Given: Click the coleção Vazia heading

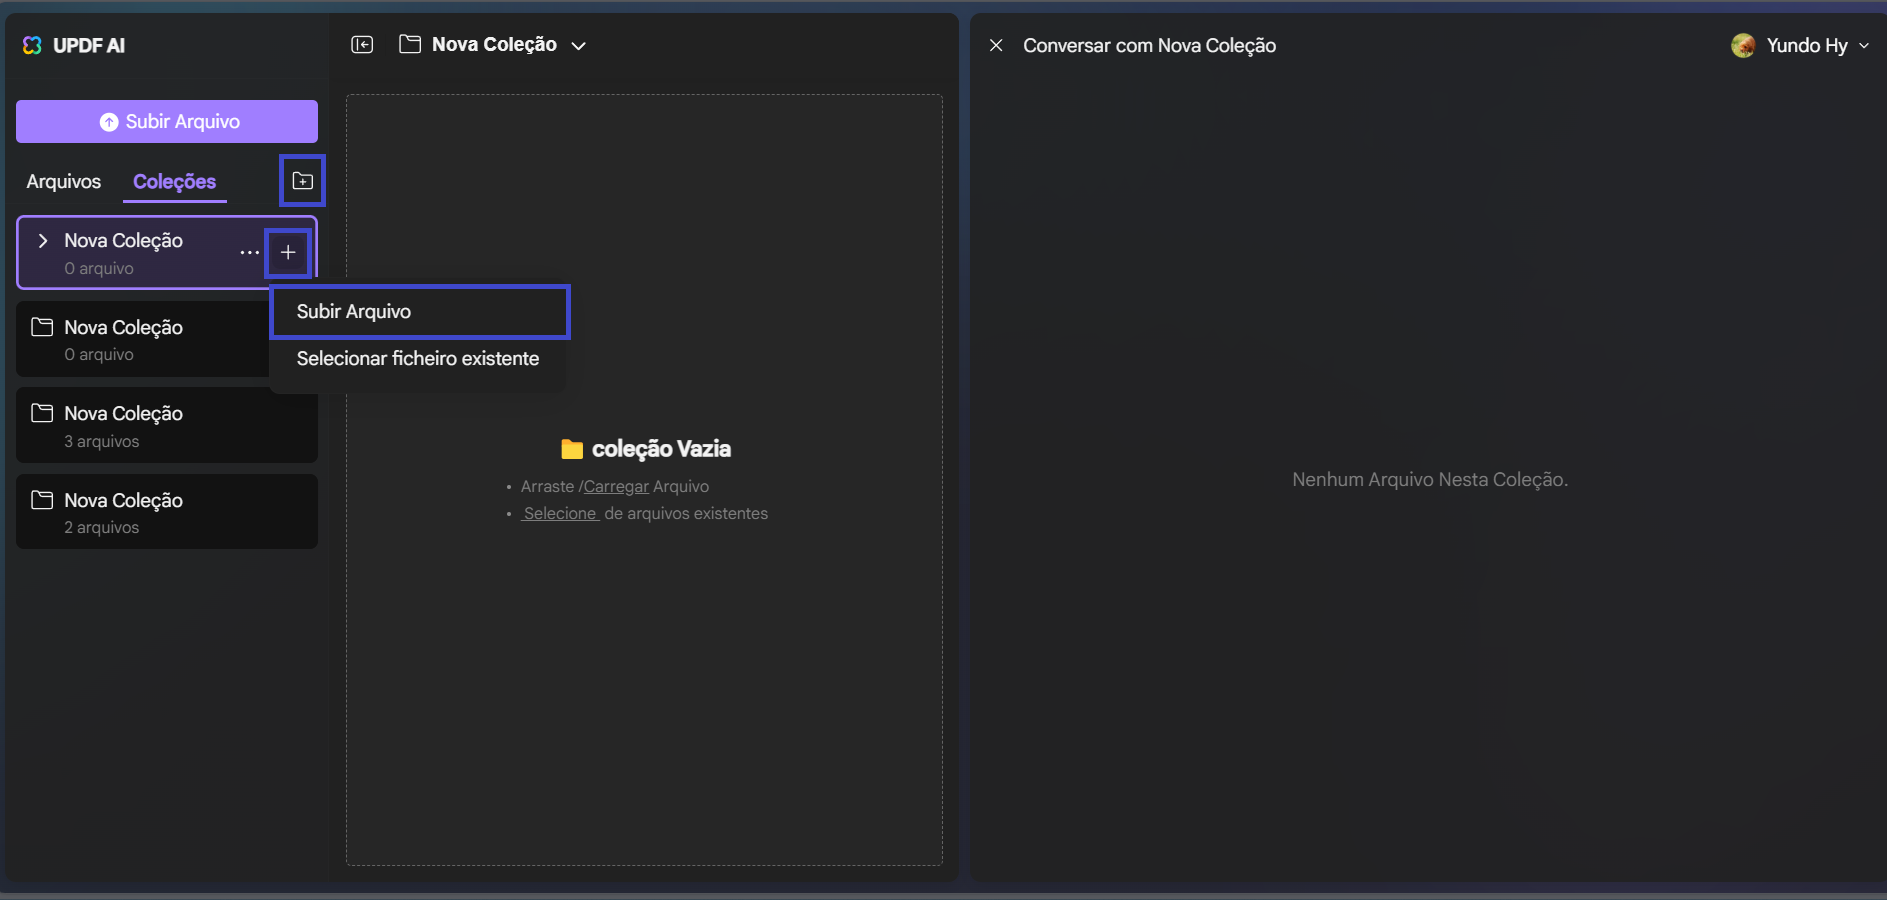Looking at the screenshot, I should pos(661,449).
